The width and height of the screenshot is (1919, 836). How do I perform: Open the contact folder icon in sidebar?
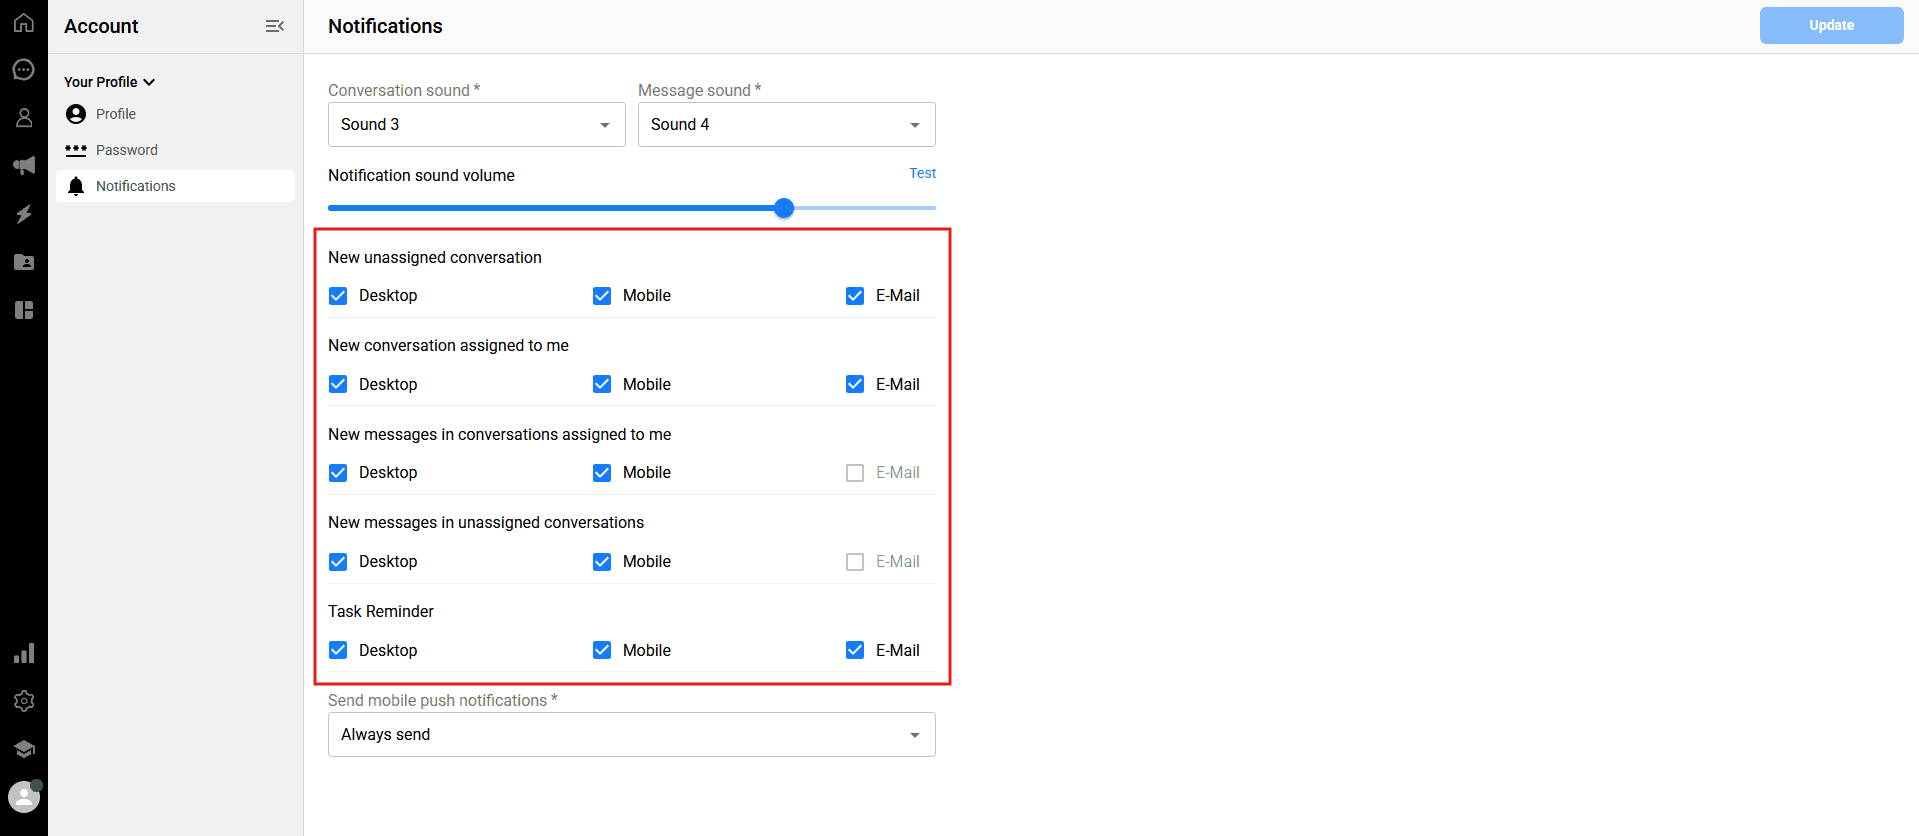coord(24,262)
